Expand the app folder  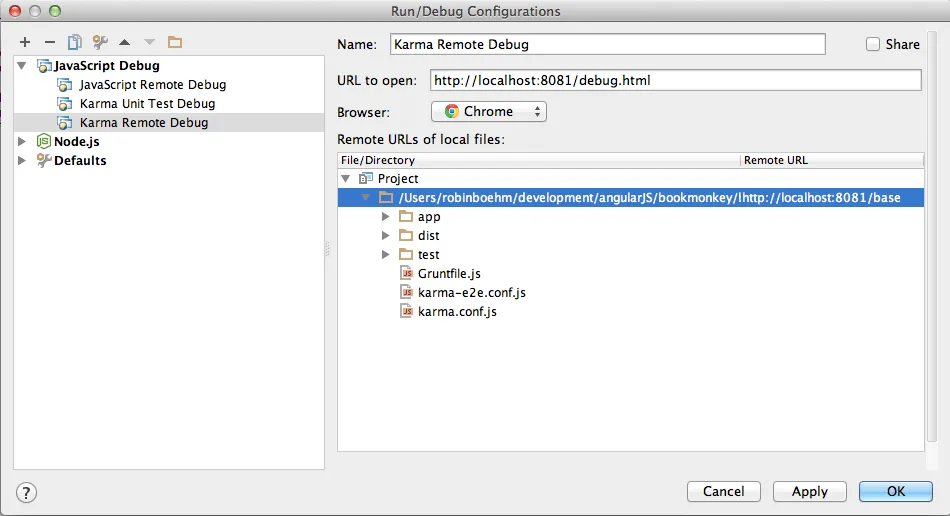[x=385, y=216]
